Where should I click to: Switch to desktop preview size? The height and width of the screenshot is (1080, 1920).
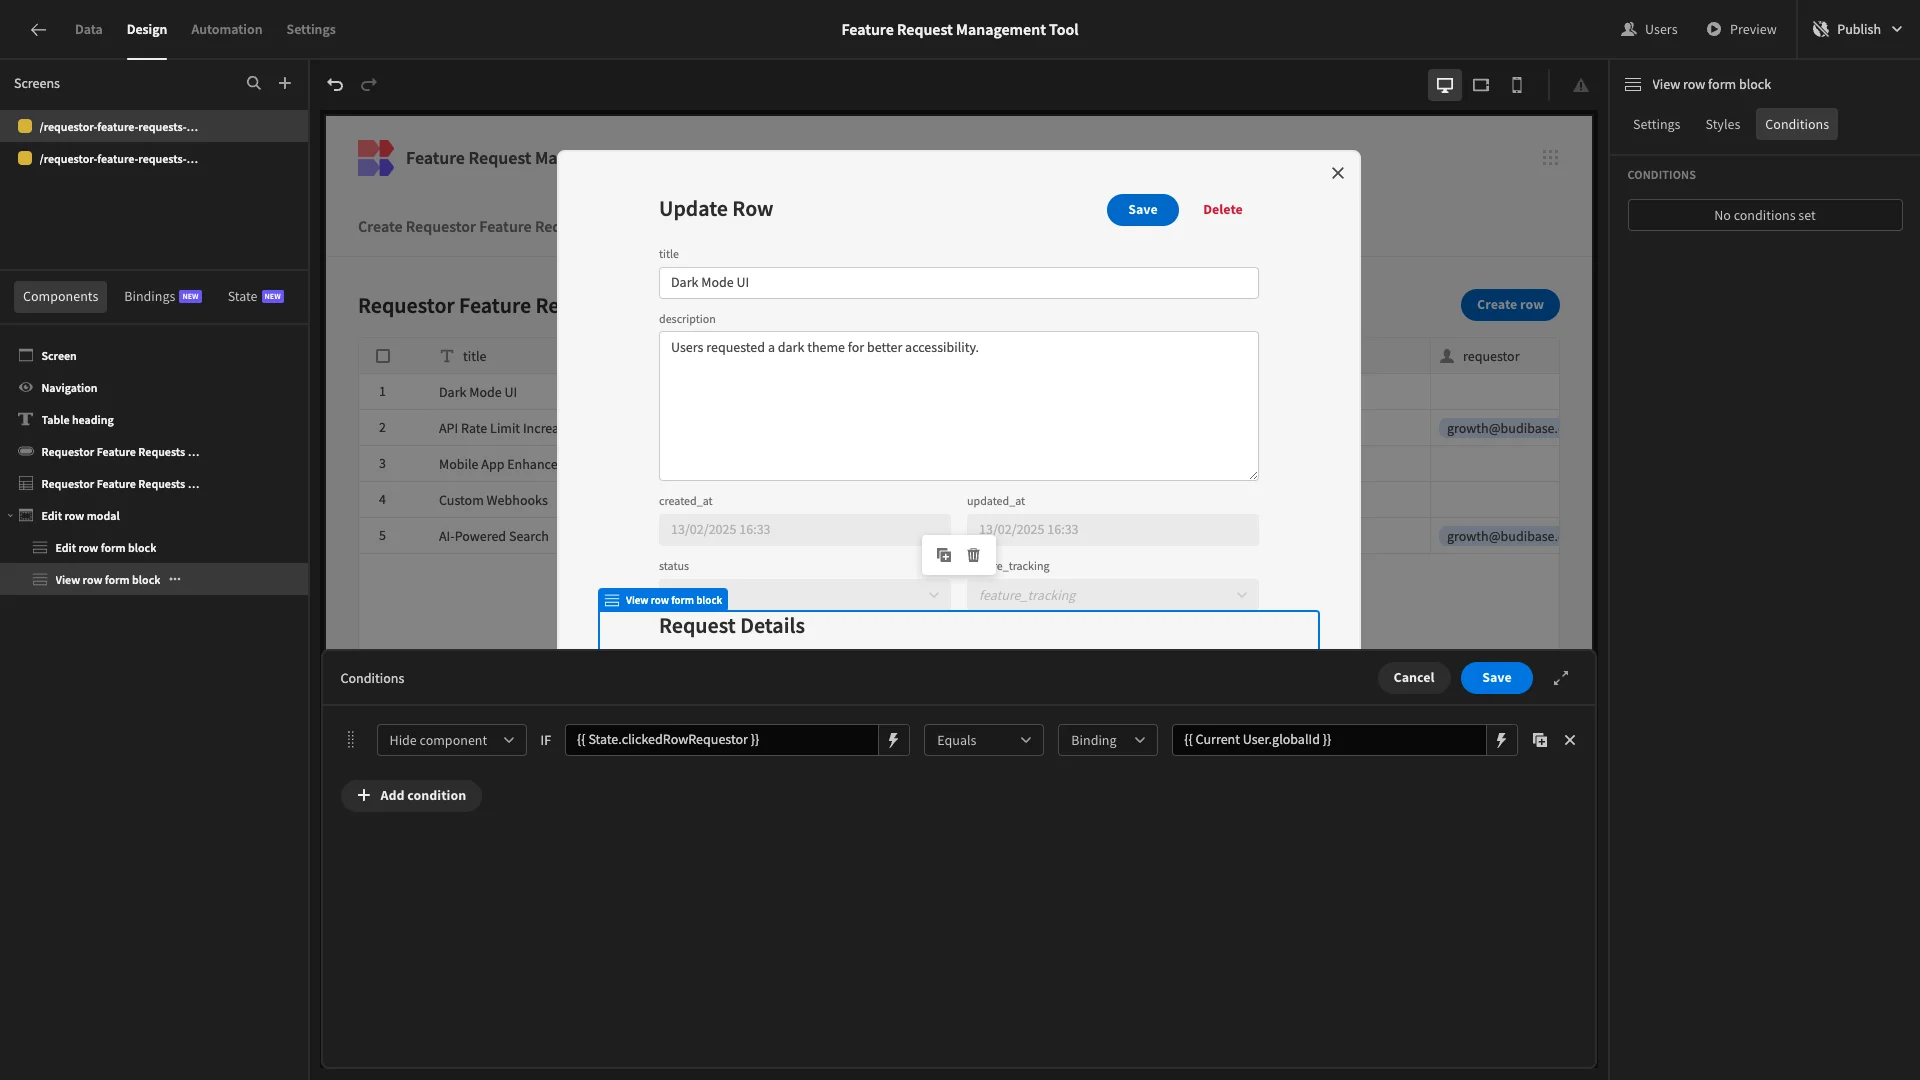click(1445, 85)
